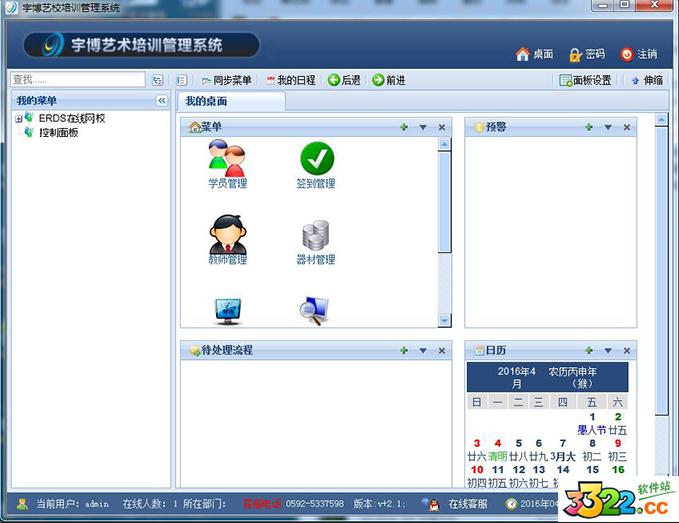Select calendar date 9 in calendar
This screenshot has width=679, height=523.
[x=618, y=450]
